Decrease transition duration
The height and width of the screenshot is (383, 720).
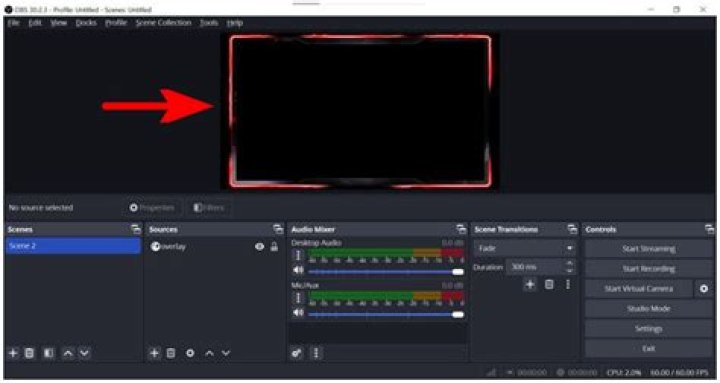coord(569,270)
